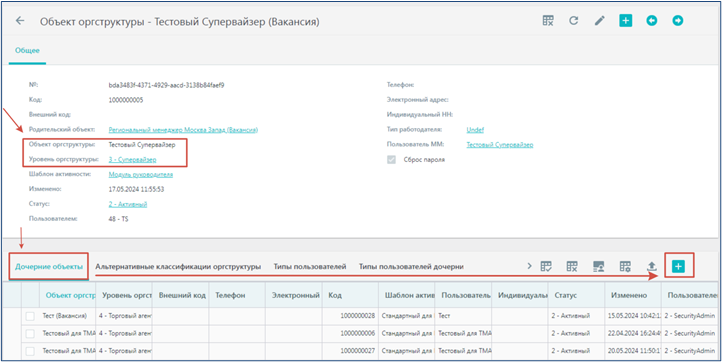Viewport: 722px width, 362px height.
Task: Open table settings gear icon in child toolbar
Action: click(x=625, y=266)
